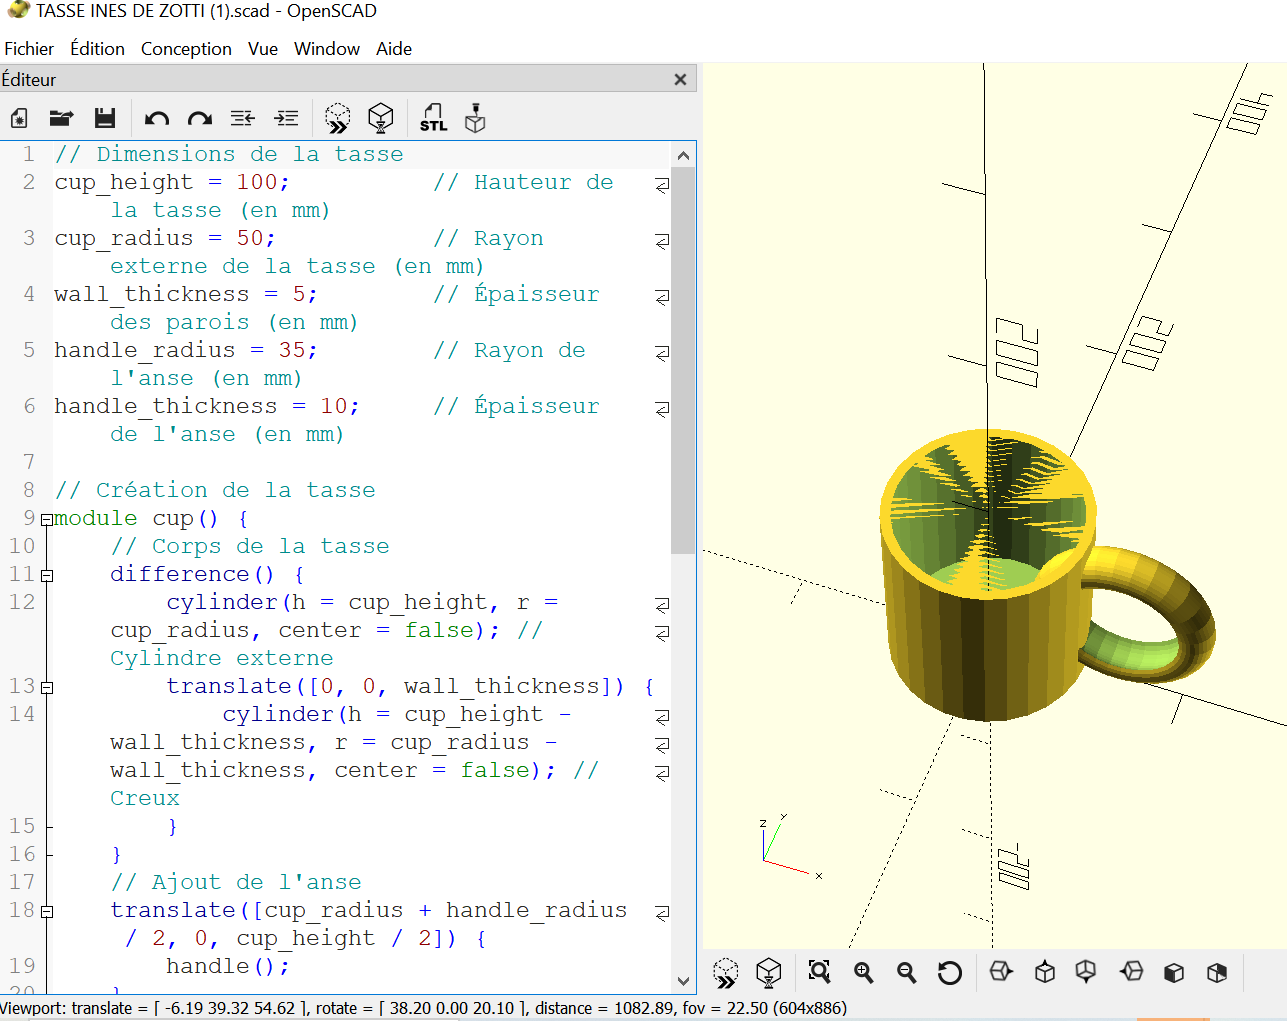Zoom out of the 3D view

907,972
